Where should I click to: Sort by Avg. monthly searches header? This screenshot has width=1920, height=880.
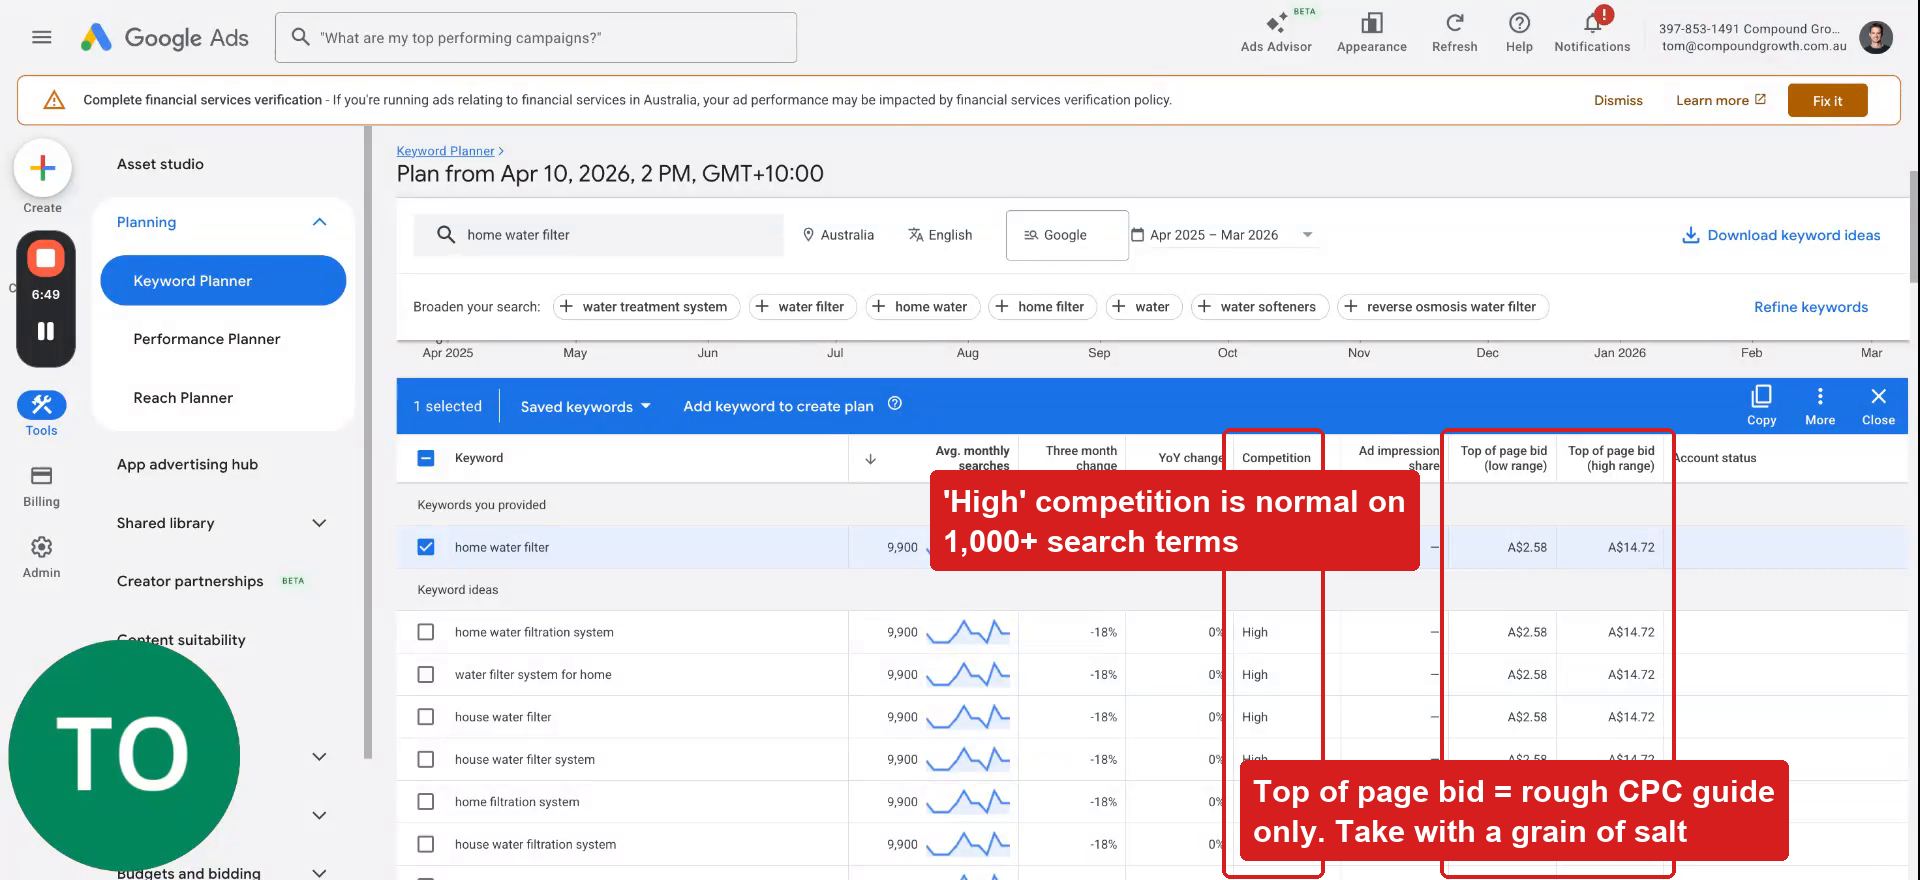(x=972, y=458)
